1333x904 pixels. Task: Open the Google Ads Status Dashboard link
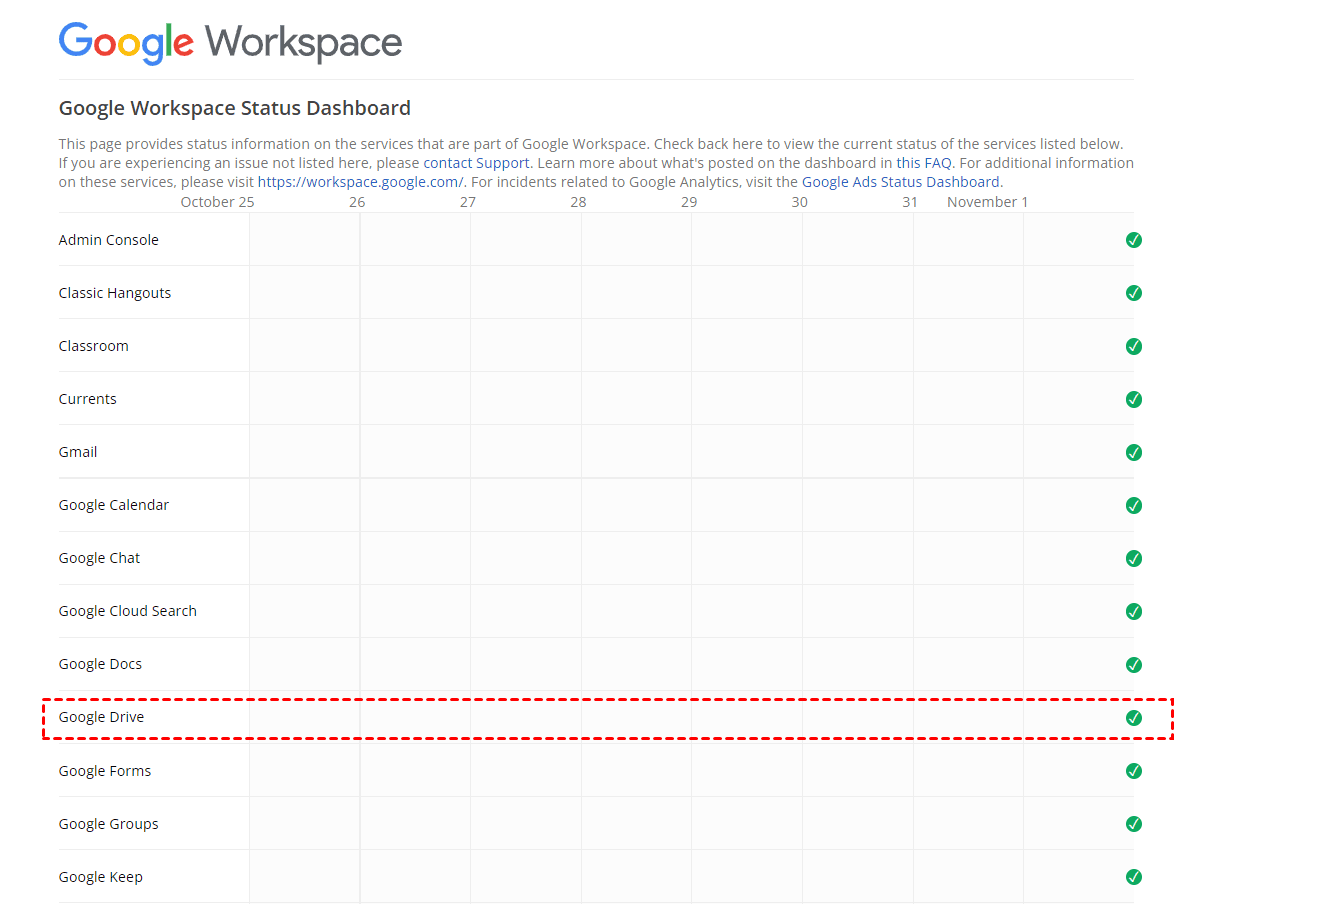pyautogui.click(x=901, y=182)
